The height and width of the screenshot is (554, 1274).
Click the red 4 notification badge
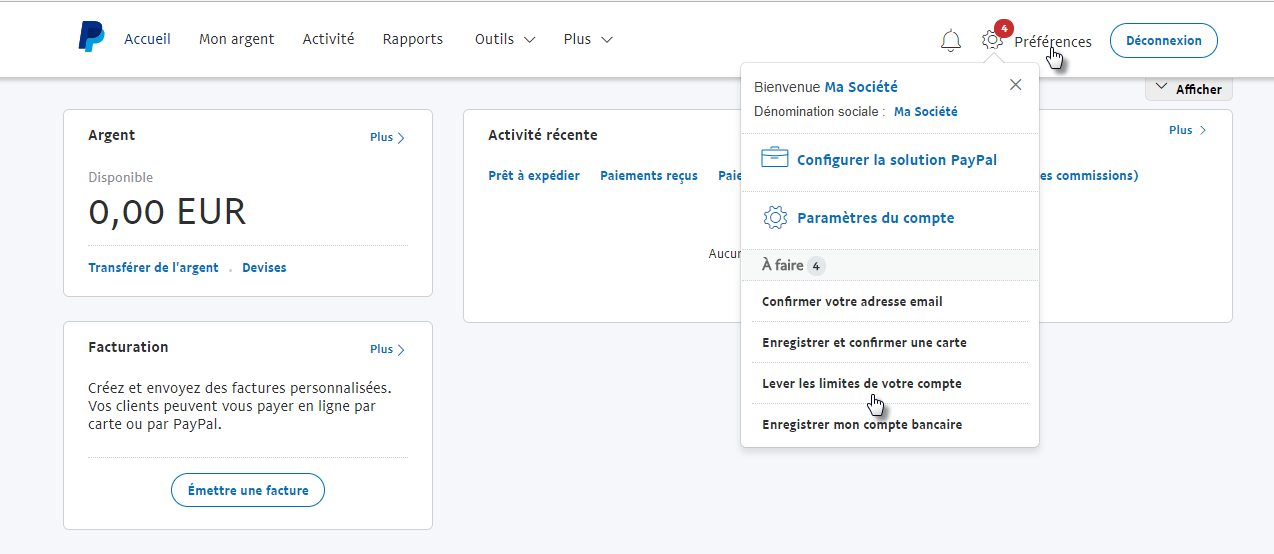click(1004, 27)
